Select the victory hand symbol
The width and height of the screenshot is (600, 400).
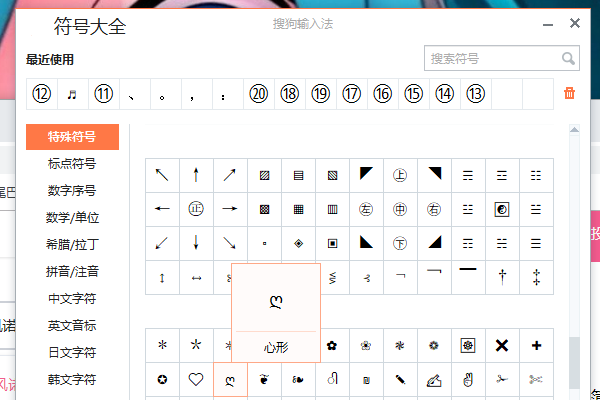pos(468,379)
